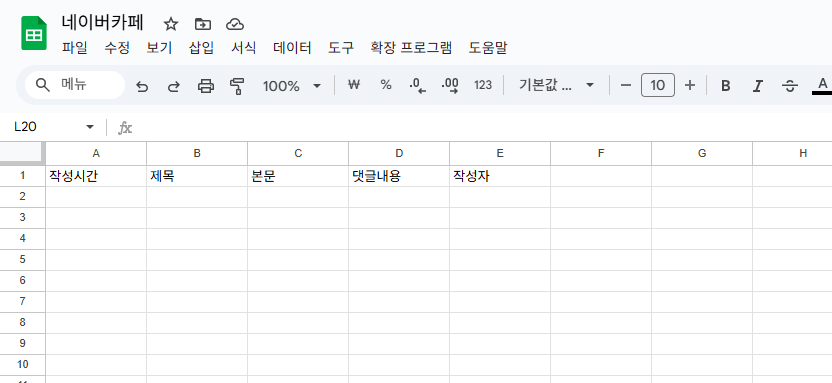This screenshot has width=832, height=383.
Task: Star the 네이버카페 document
Action: pyautogui.click(x=171, y=24)
